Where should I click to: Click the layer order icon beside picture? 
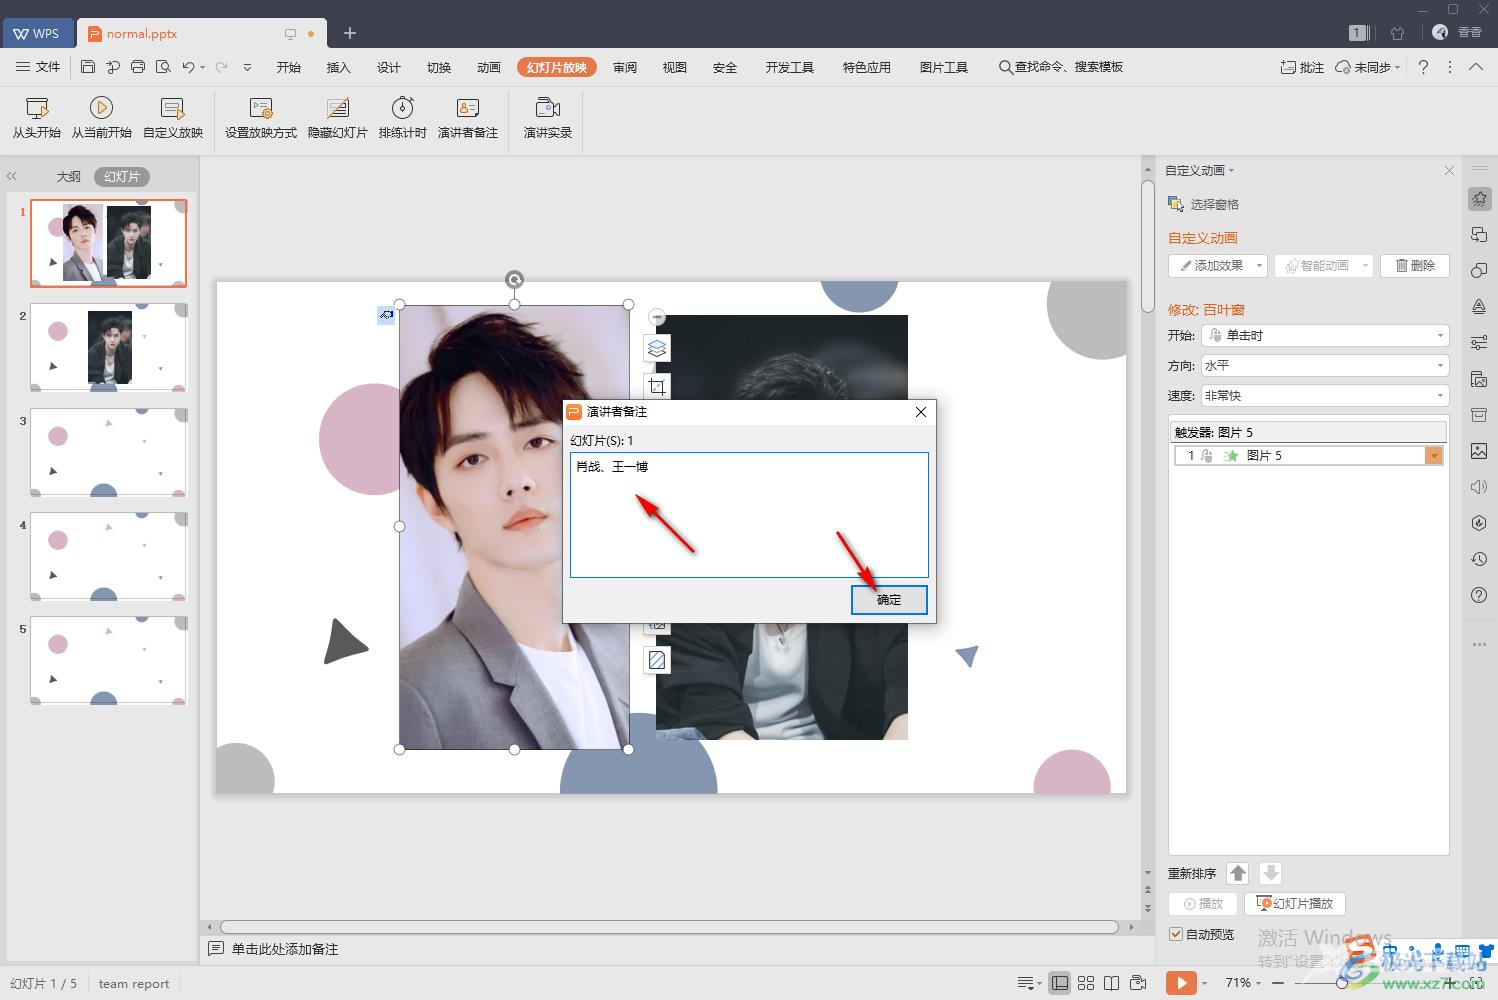click(x=657, y=349)
